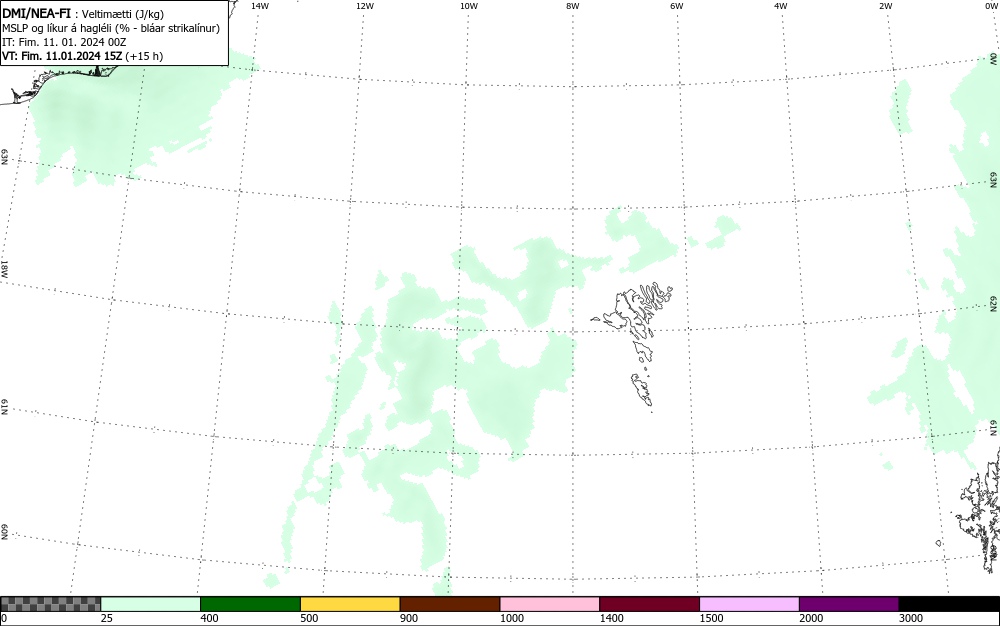Click the purple 2000–3000 legend swatch
The height and width of the screenshot is (626, 1000).
[x=849, y=604]
